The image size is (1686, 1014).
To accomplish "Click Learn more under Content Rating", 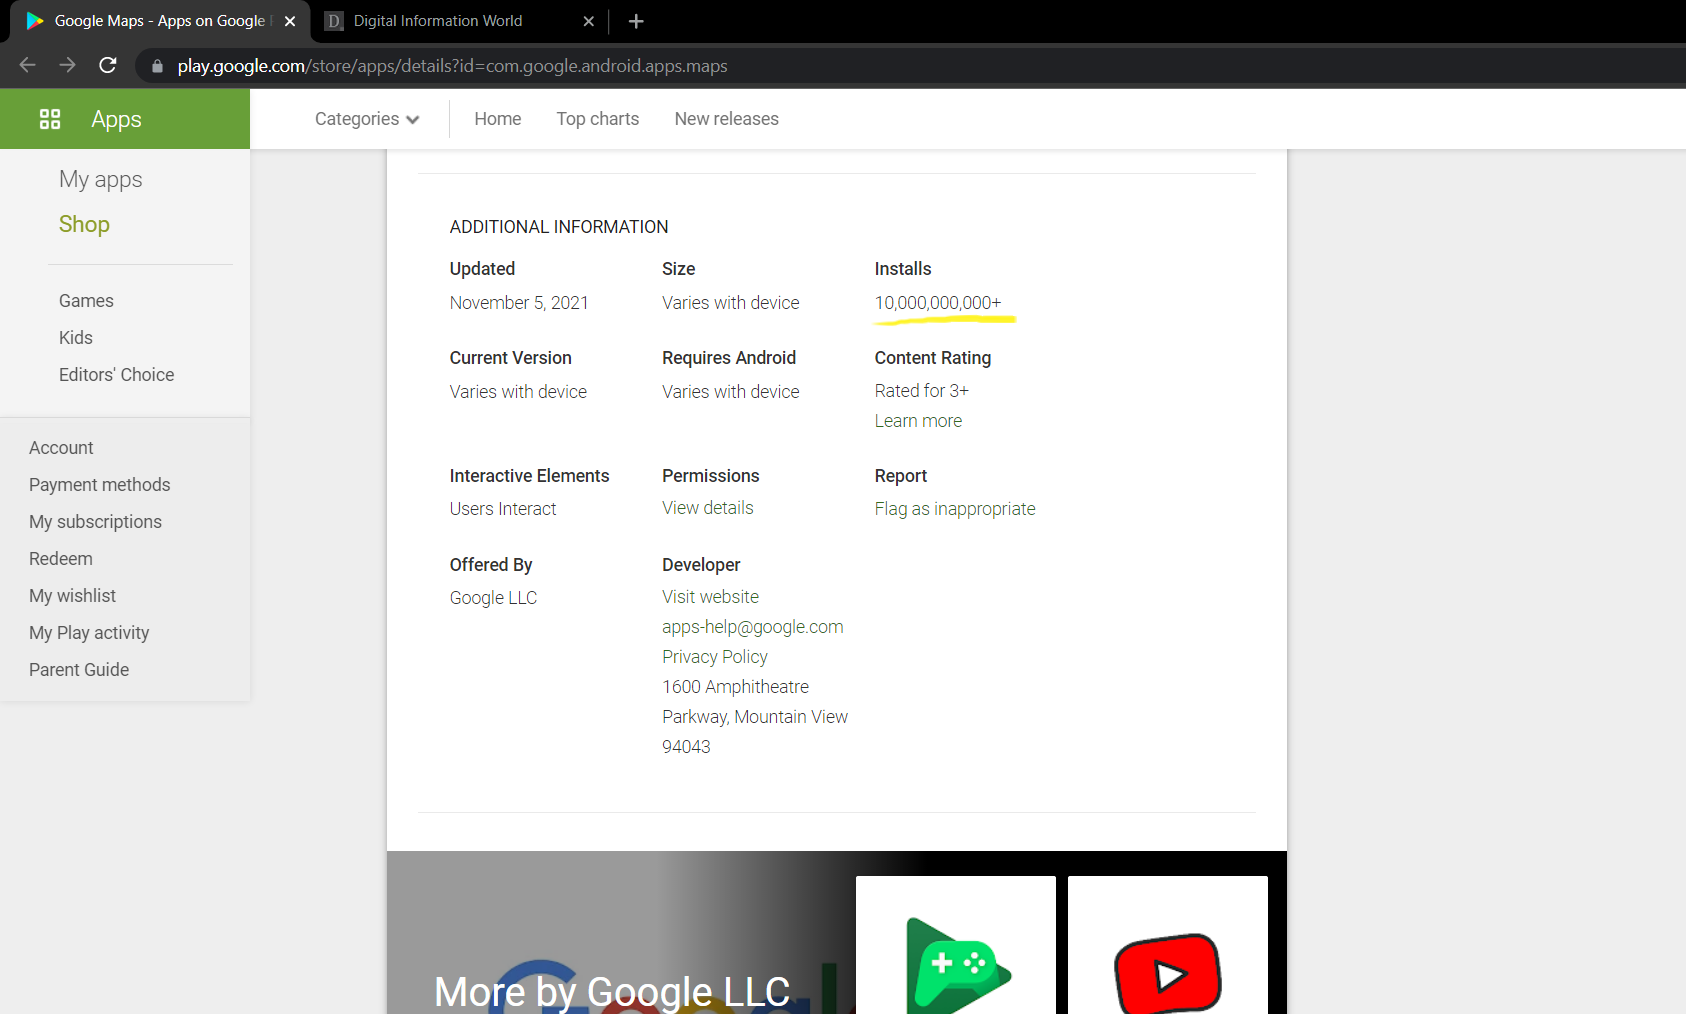I will [918, 421].
